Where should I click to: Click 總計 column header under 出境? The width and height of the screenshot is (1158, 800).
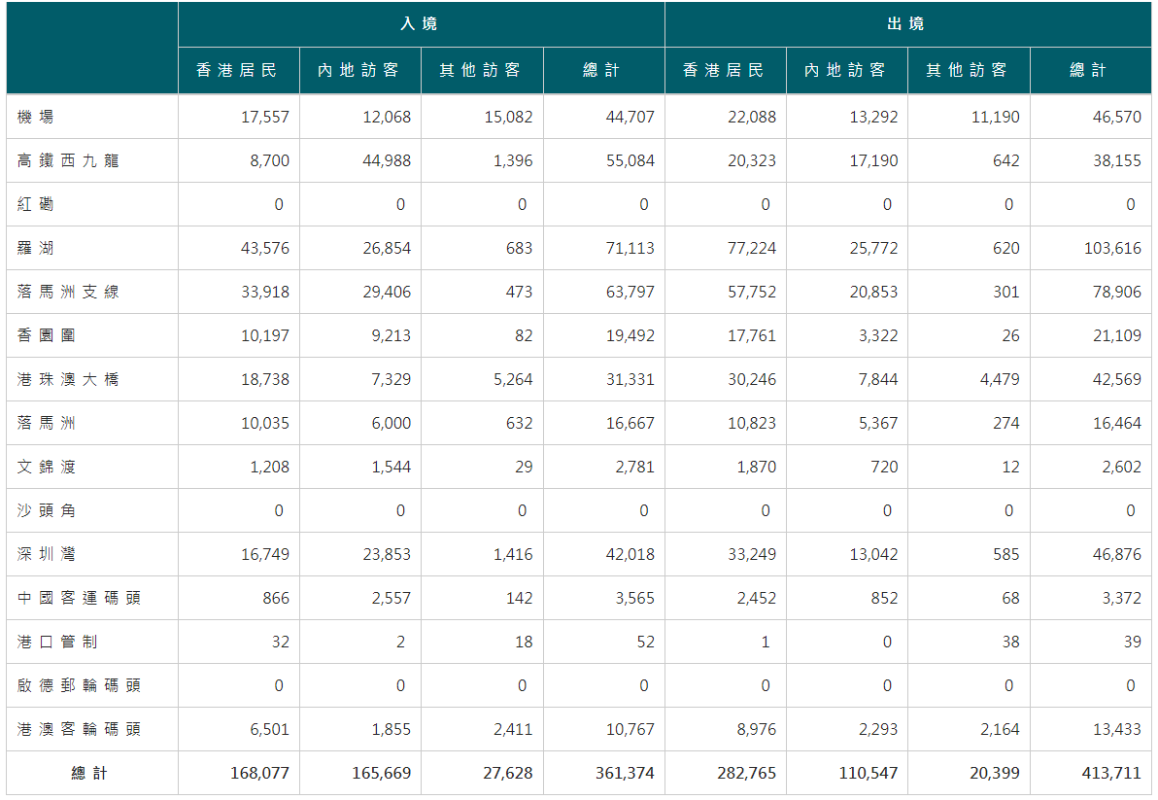1089,71
